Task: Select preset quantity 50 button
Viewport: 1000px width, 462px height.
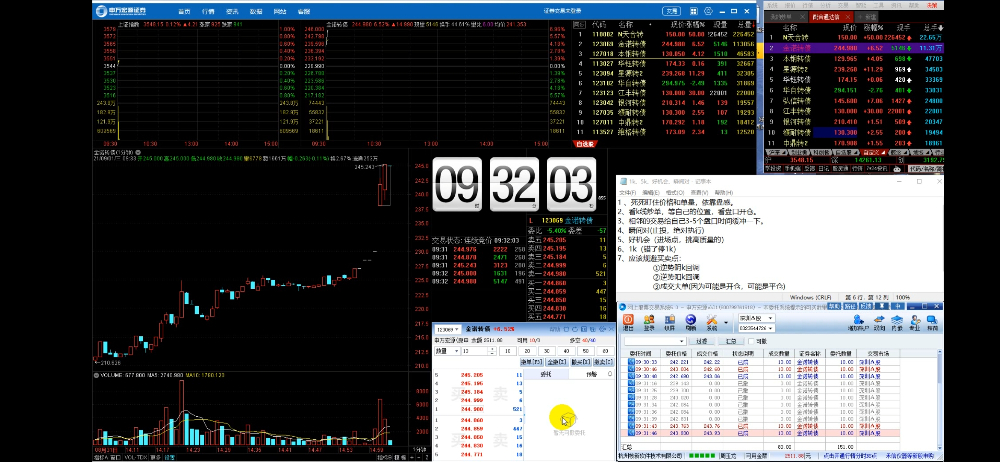Action: click(585, 351)
